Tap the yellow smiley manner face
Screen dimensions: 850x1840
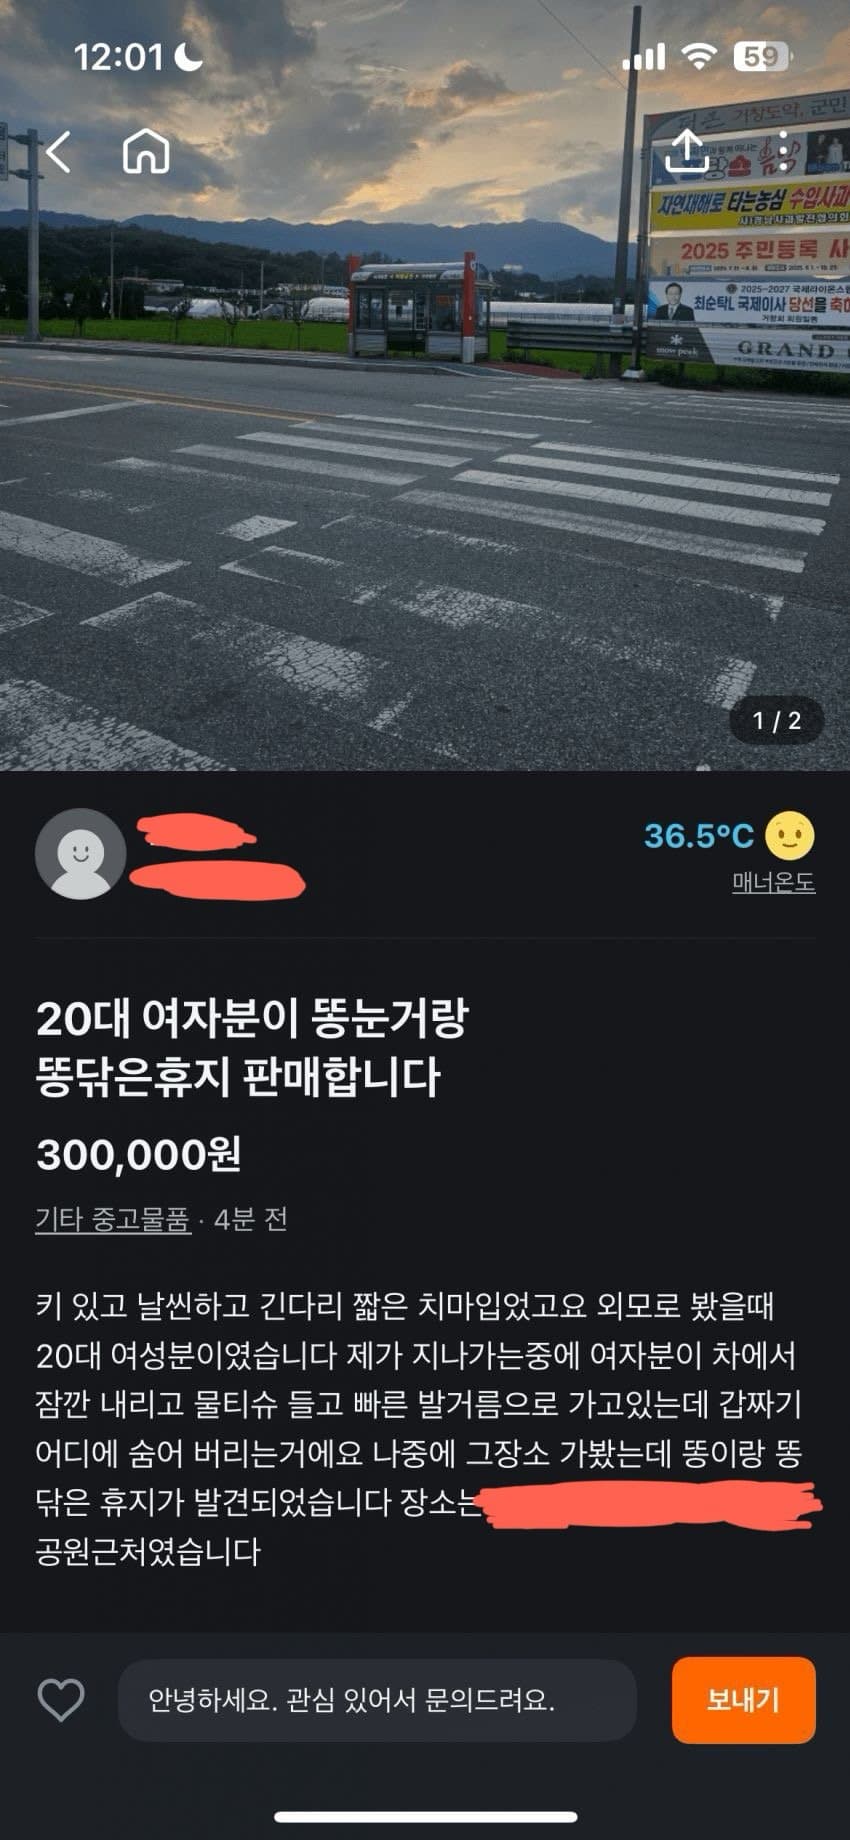(x=790, y=835)
